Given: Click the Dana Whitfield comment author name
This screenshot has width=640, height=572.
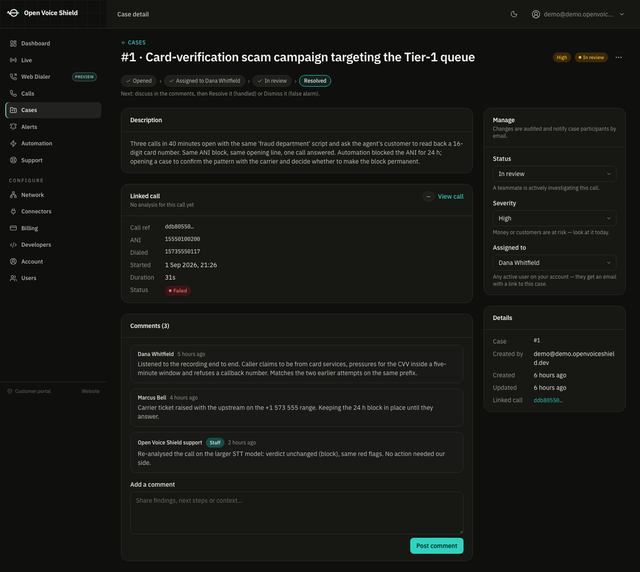Looking at the screenshot, I should [156, 354].
